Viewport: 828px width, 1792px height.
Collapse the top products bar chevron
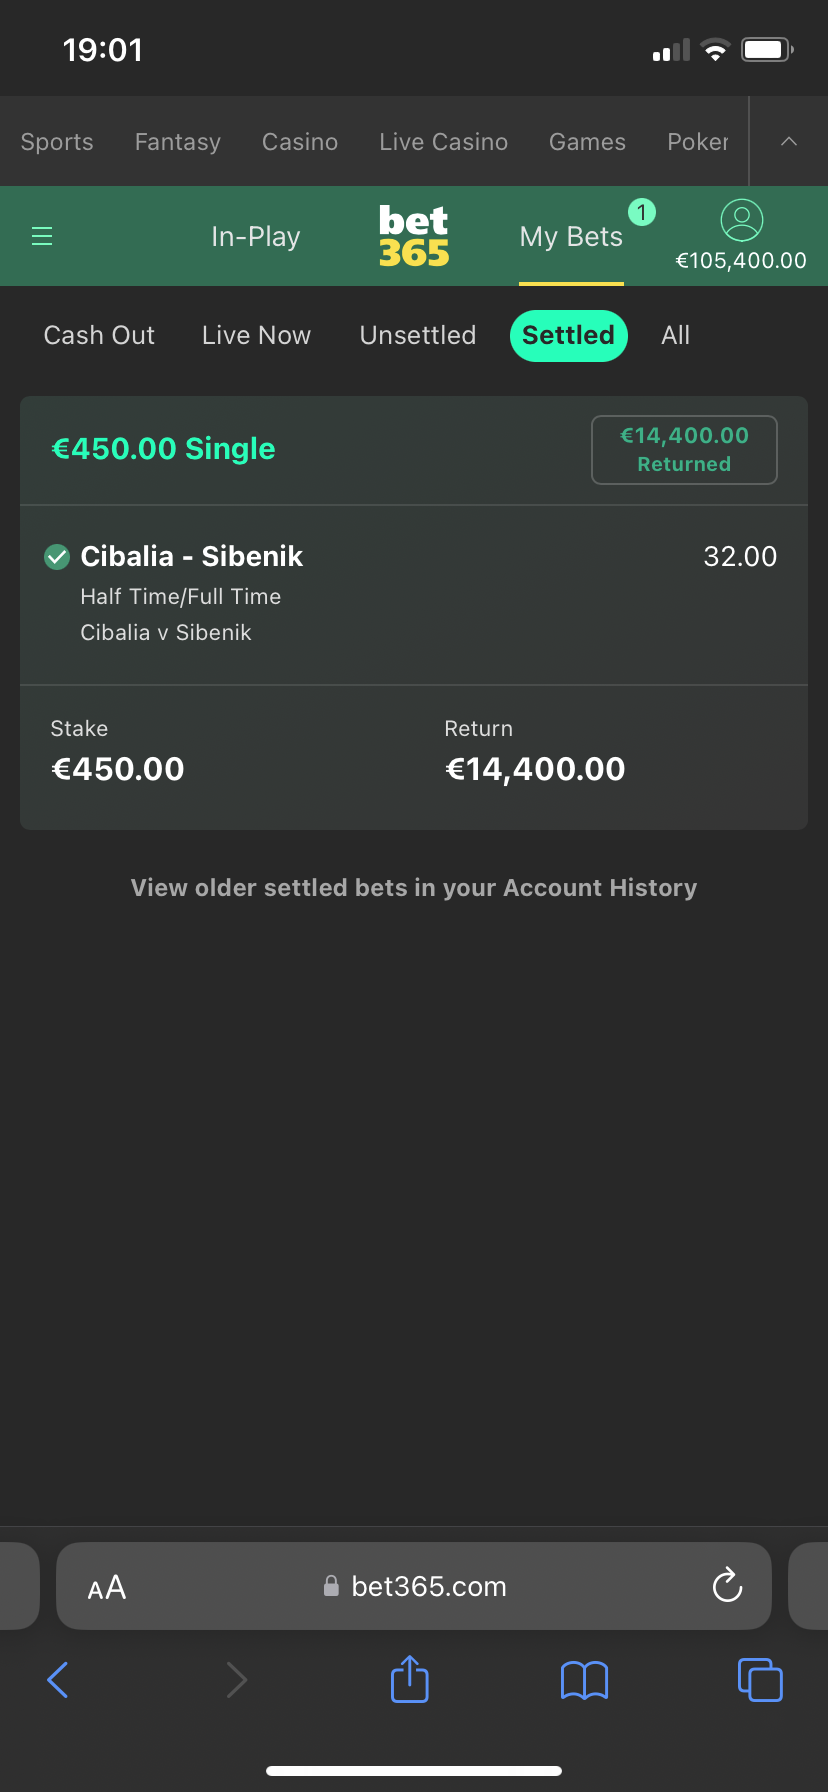(x=789, y=141)
